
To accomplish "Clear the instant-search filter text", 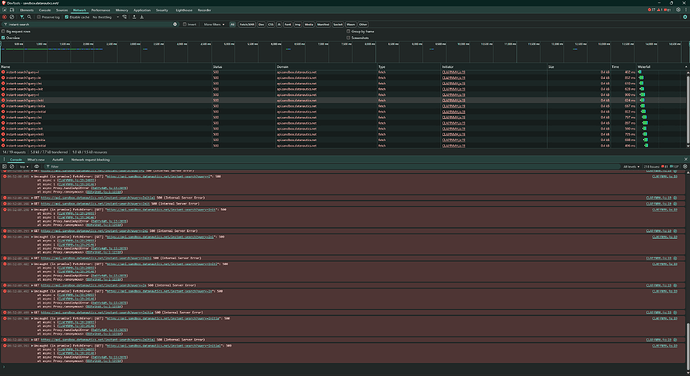I will 175,24.
